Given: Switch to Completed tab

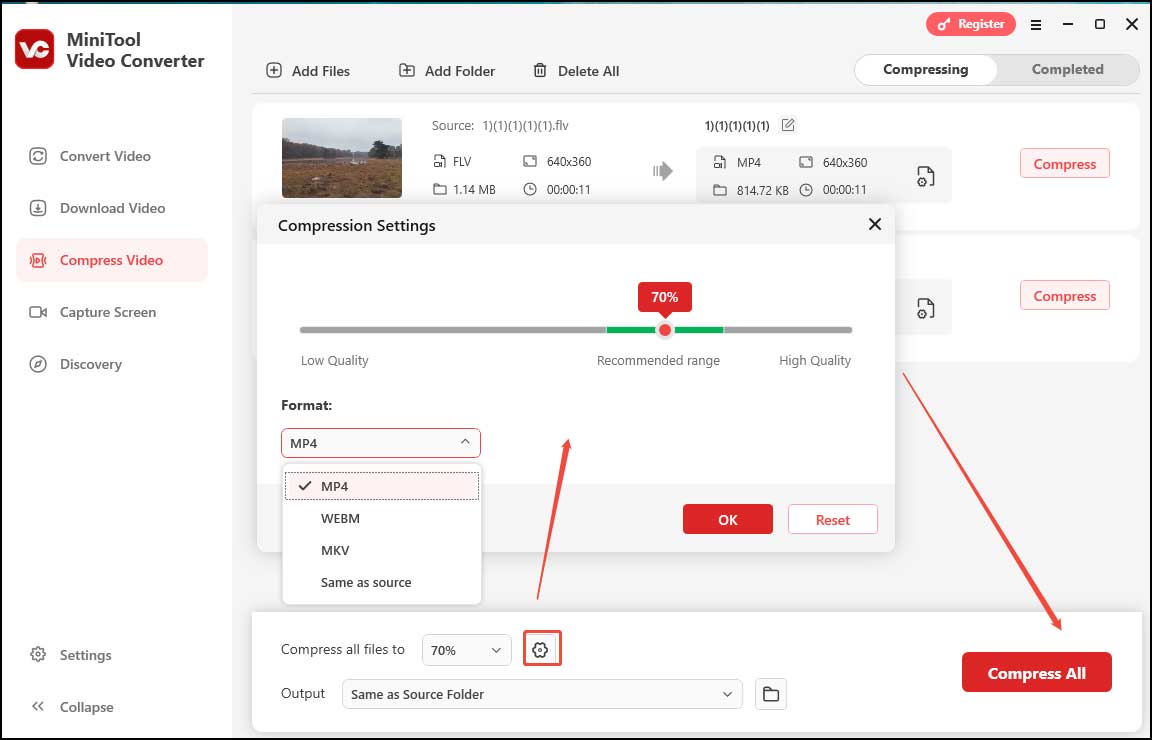Looking at the screenshot, I should [x=1068, y=69].
